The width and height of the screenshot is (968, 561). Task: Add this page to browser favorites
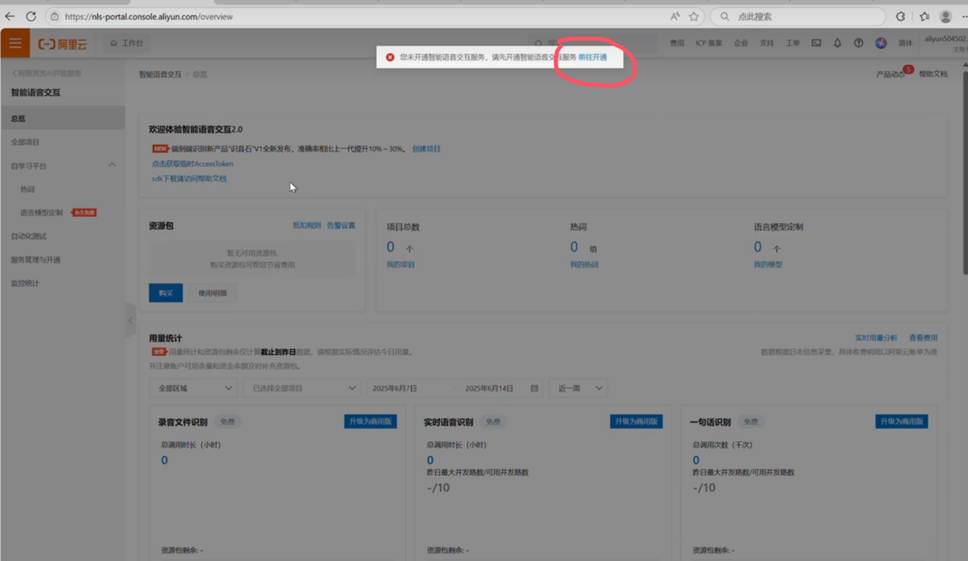click(x=693, y=16)
